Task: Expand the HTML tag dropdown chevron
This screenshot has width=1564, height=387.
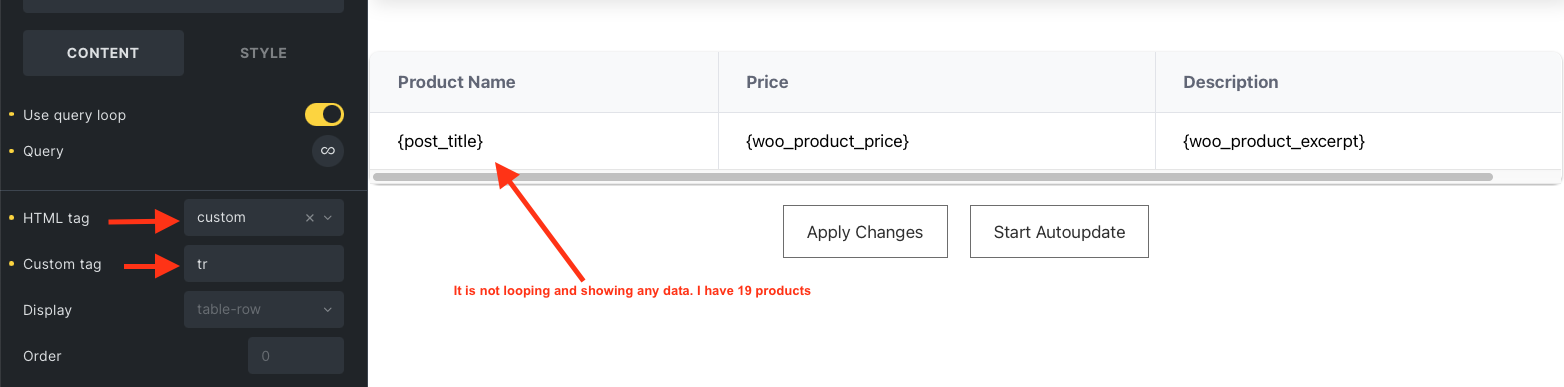Action: click(x=329, y=218)
